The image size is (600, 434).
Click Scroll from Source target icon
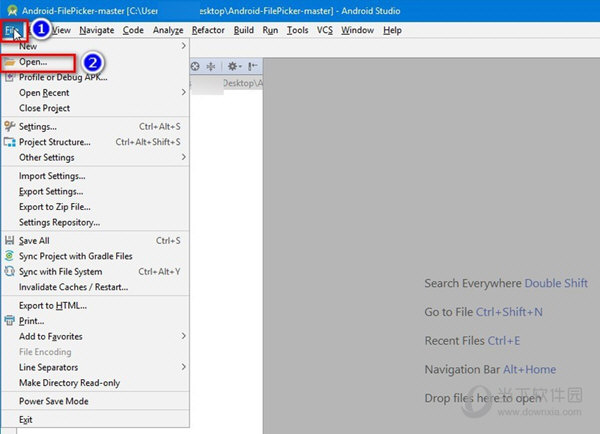coord(195,67)
